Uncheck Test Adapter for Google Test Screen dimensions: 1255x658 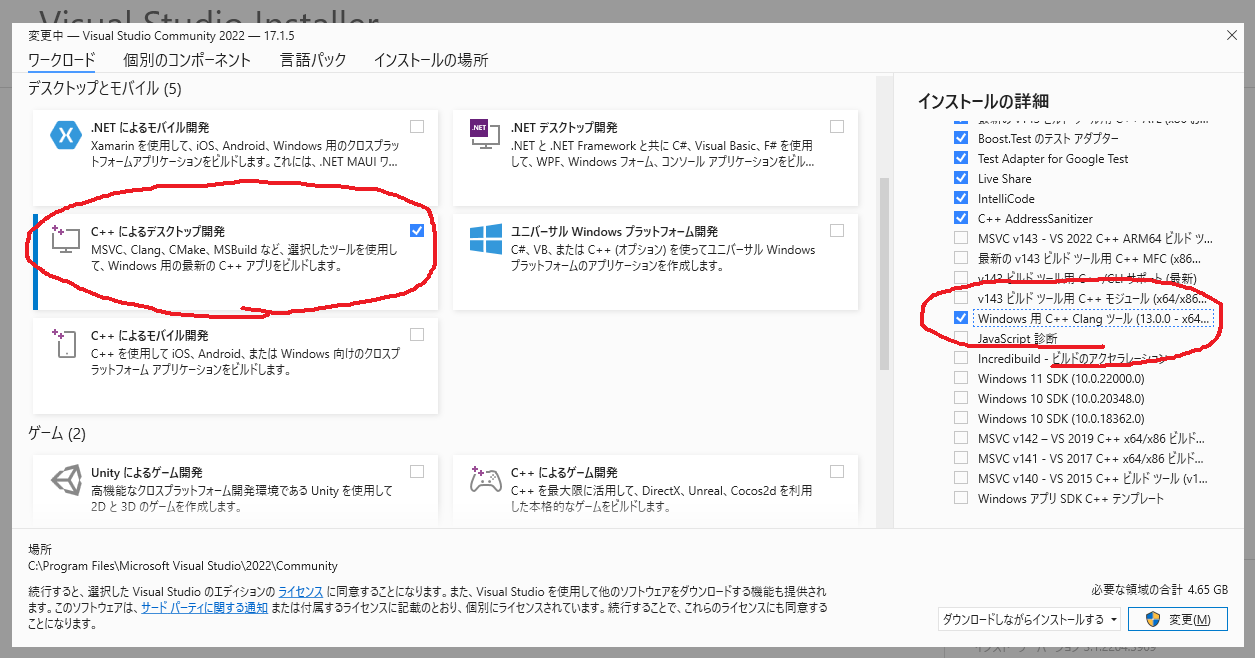coord(961,158)
